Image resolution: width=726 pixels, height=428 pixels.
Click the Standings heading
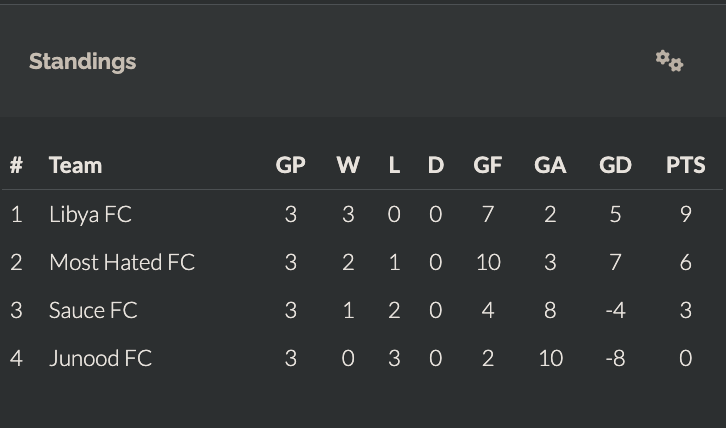(82, 62)
